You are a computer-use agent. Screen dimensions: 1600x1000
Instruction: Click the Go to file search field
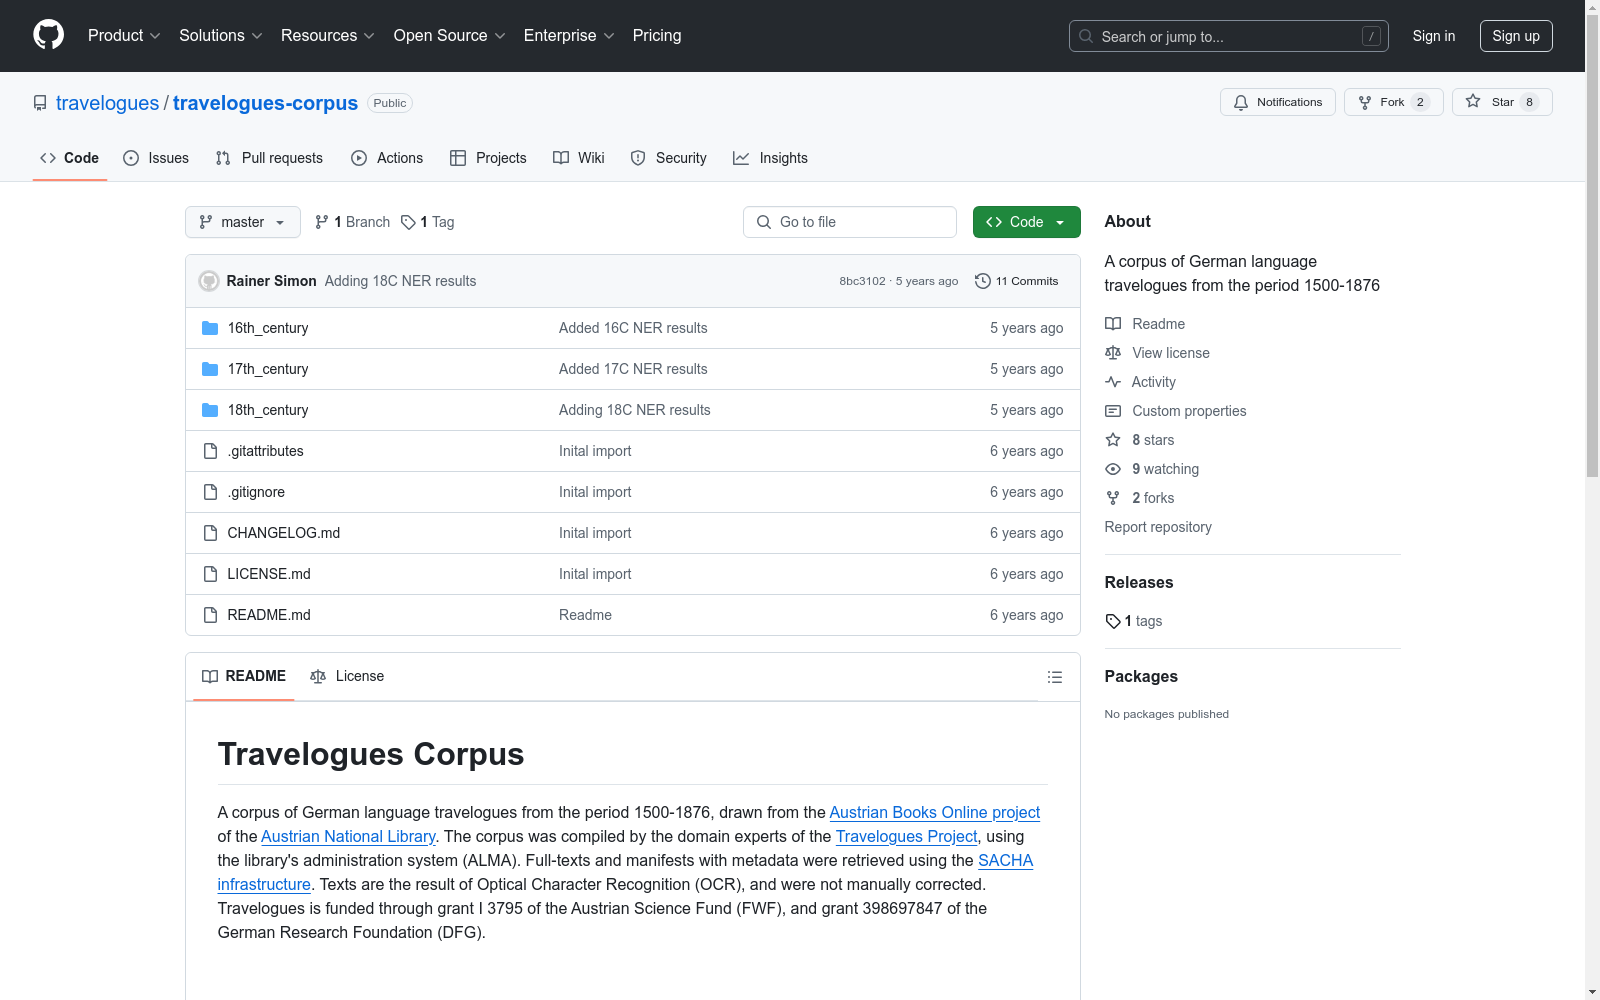click(x=850, y=222)
